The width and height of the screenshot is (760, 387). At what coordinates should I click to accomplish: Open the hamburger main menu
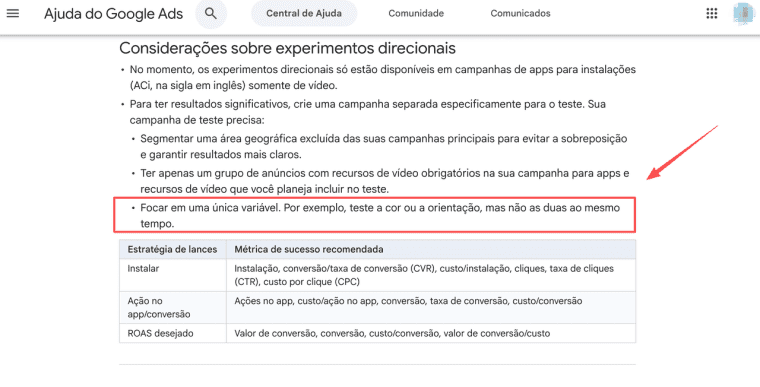[x=13, y=13]
